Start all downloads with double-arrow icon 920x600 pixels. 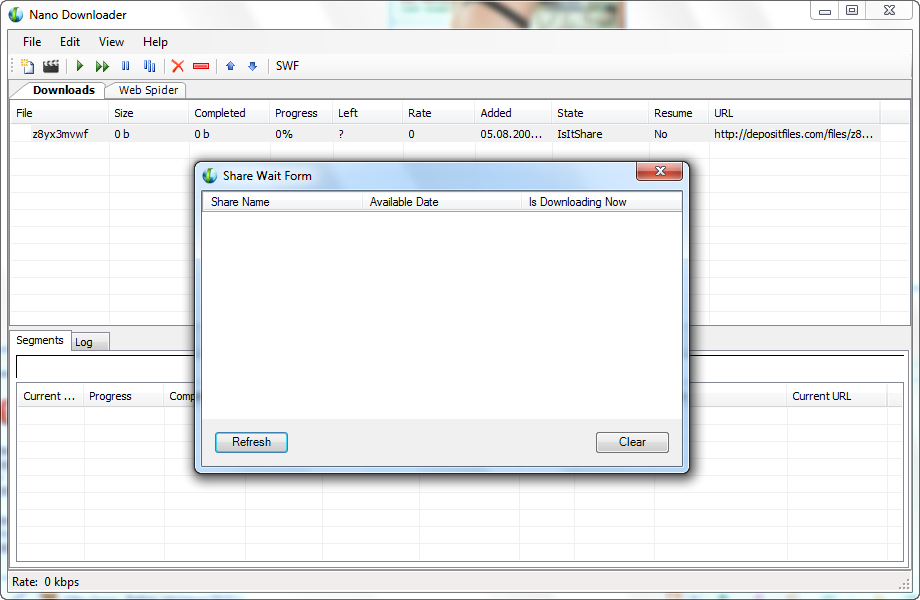pyautogui.click(x=102, y=66)
